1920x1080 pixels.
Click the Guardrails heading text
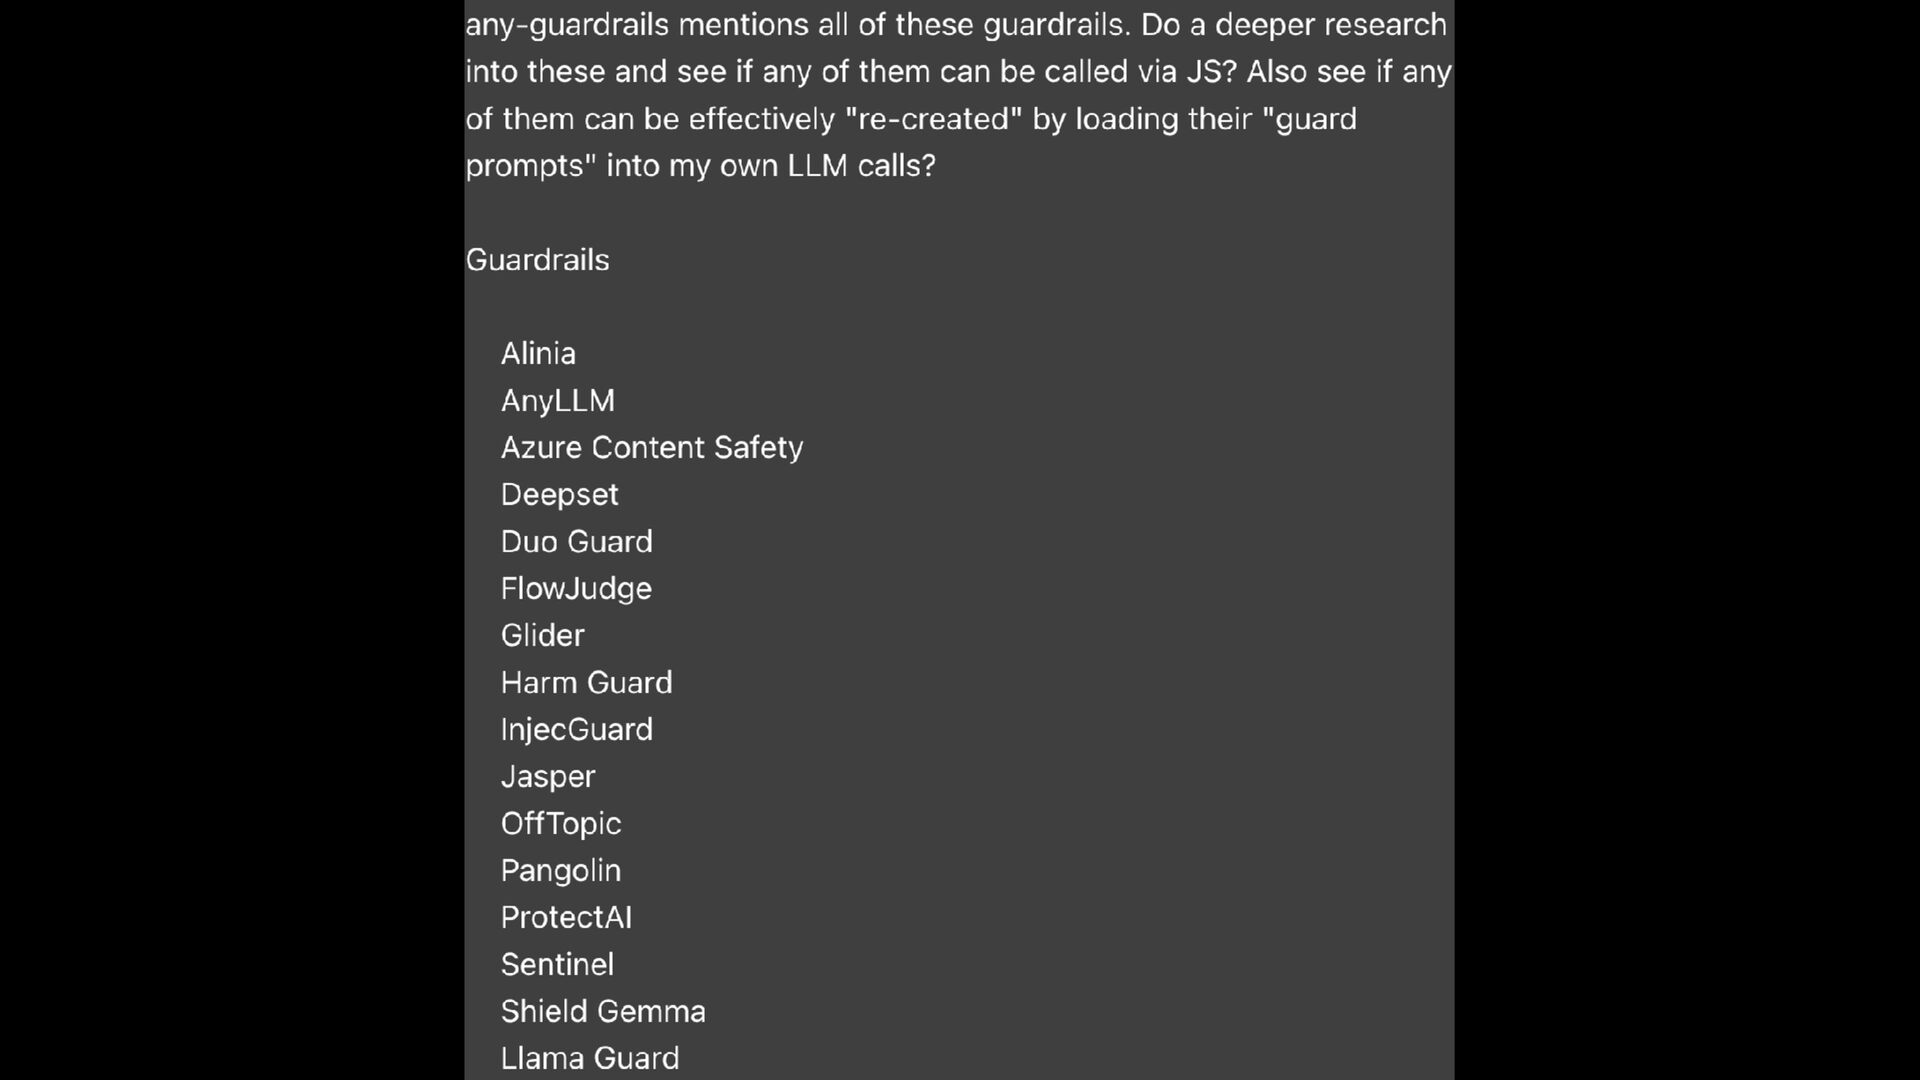pos(537,260)
